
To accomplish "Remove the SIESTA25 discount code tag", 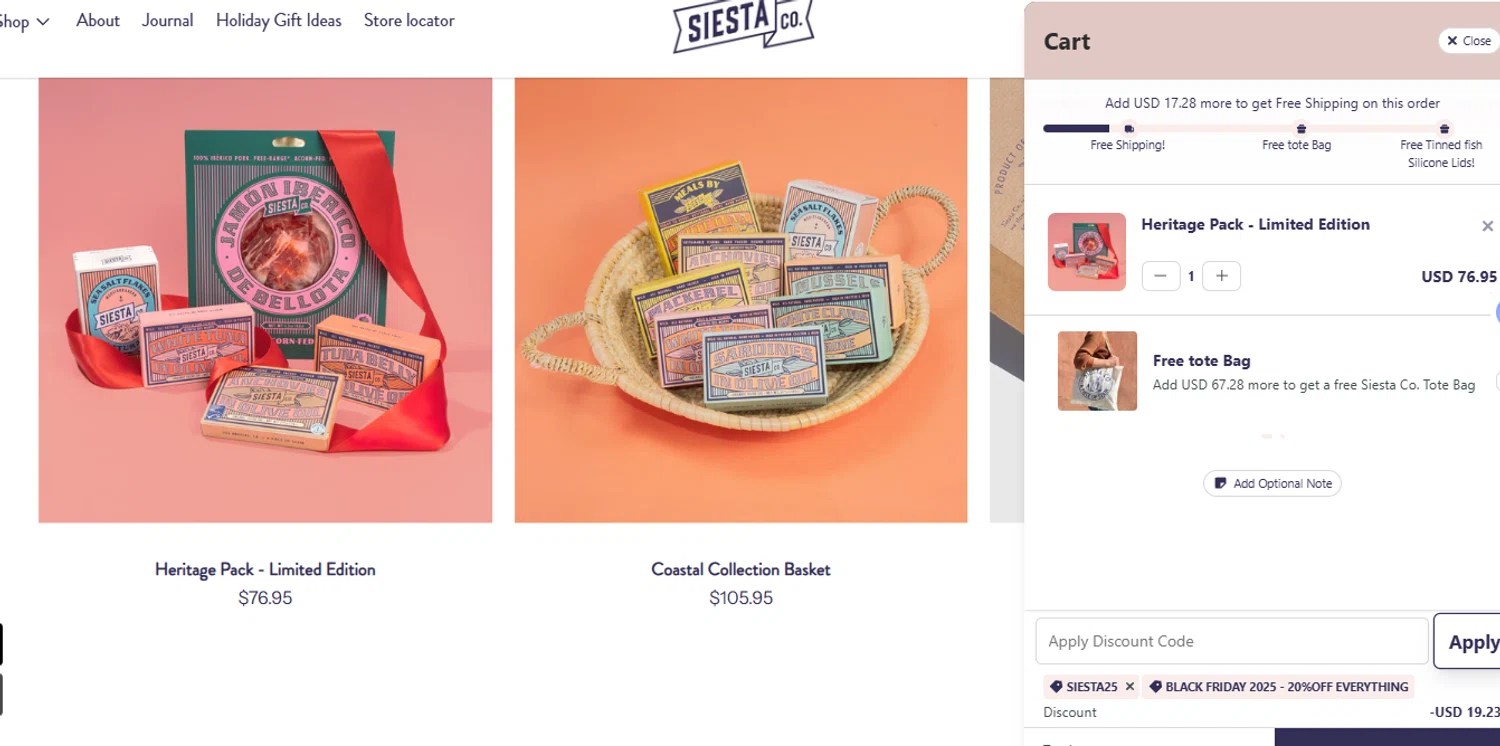I will click(1129, 687).
